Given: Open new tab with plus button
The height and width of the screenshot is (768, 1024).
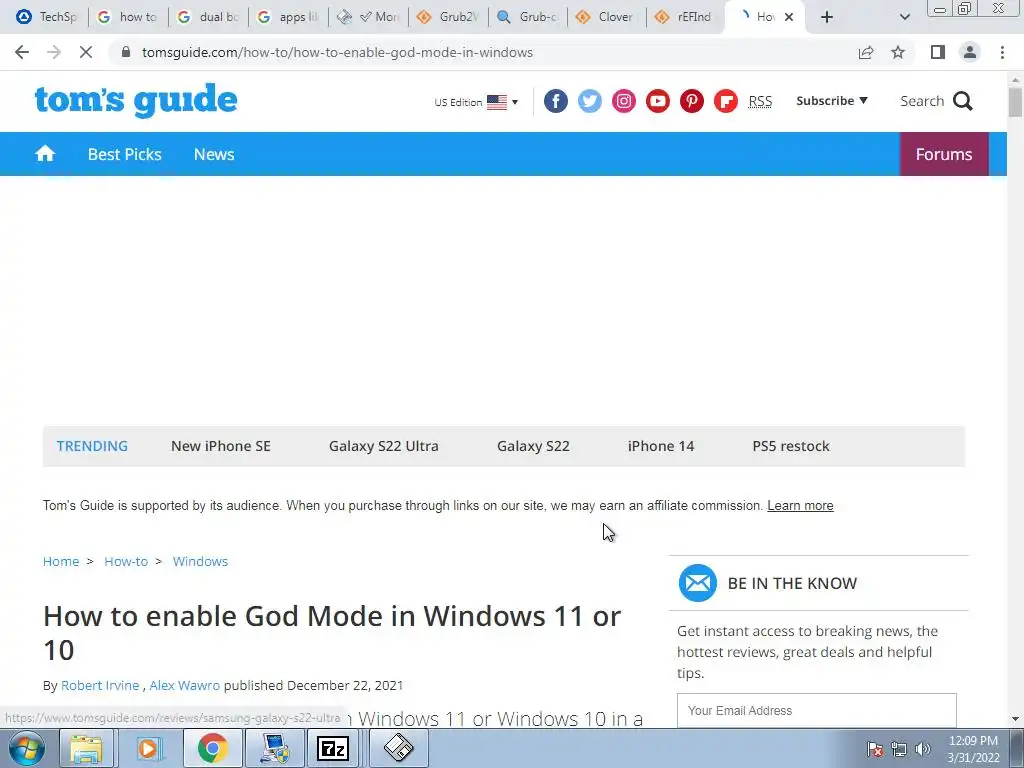Looking at the screenshot, I should pos(827,17).
